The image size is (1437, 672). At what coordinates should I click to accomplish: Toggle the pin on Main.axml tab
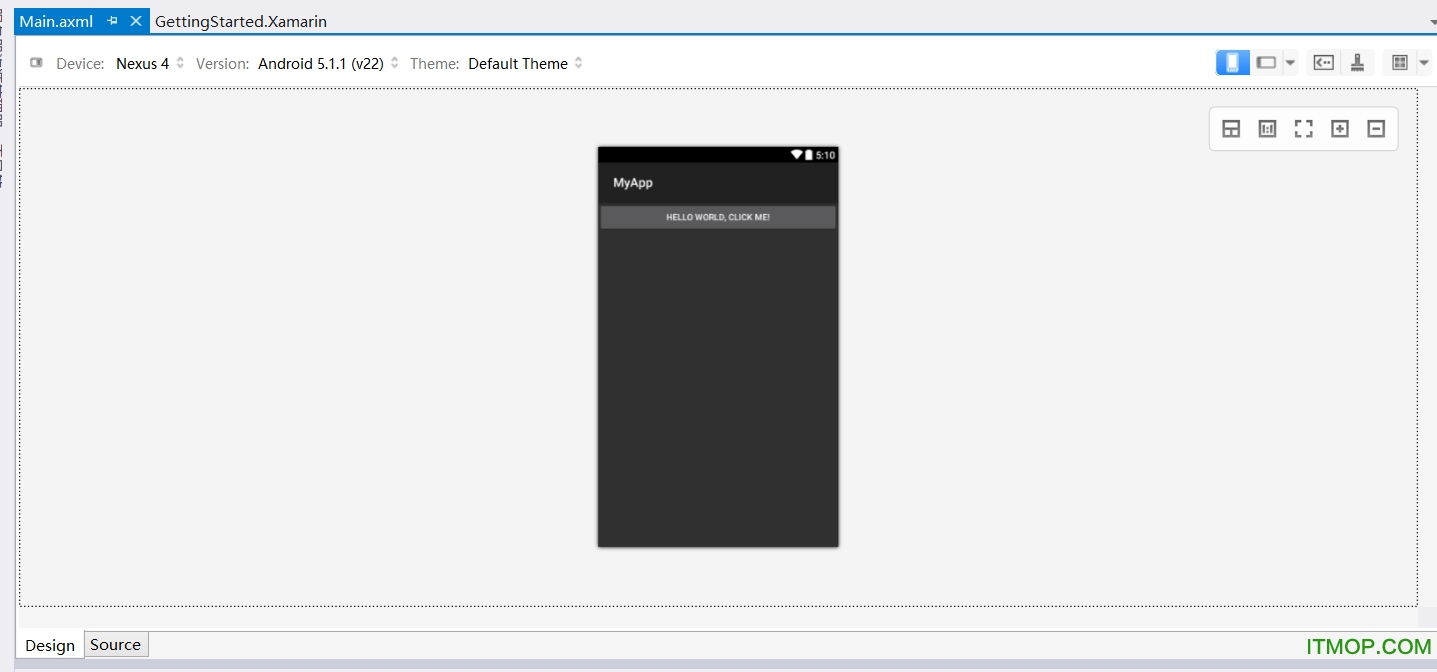113,20
